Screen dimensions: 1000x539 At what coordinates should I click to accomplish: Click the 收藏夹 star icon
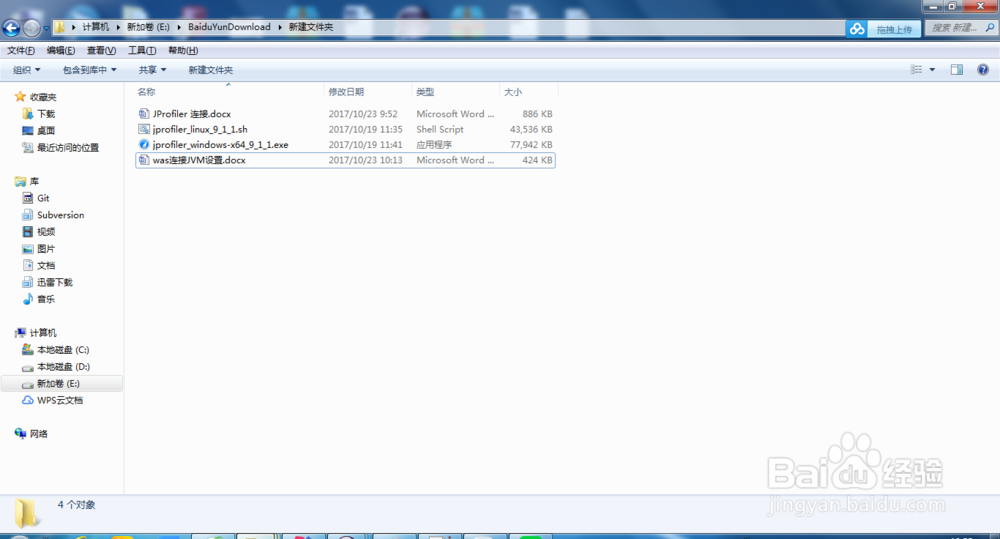click(20, 96)
